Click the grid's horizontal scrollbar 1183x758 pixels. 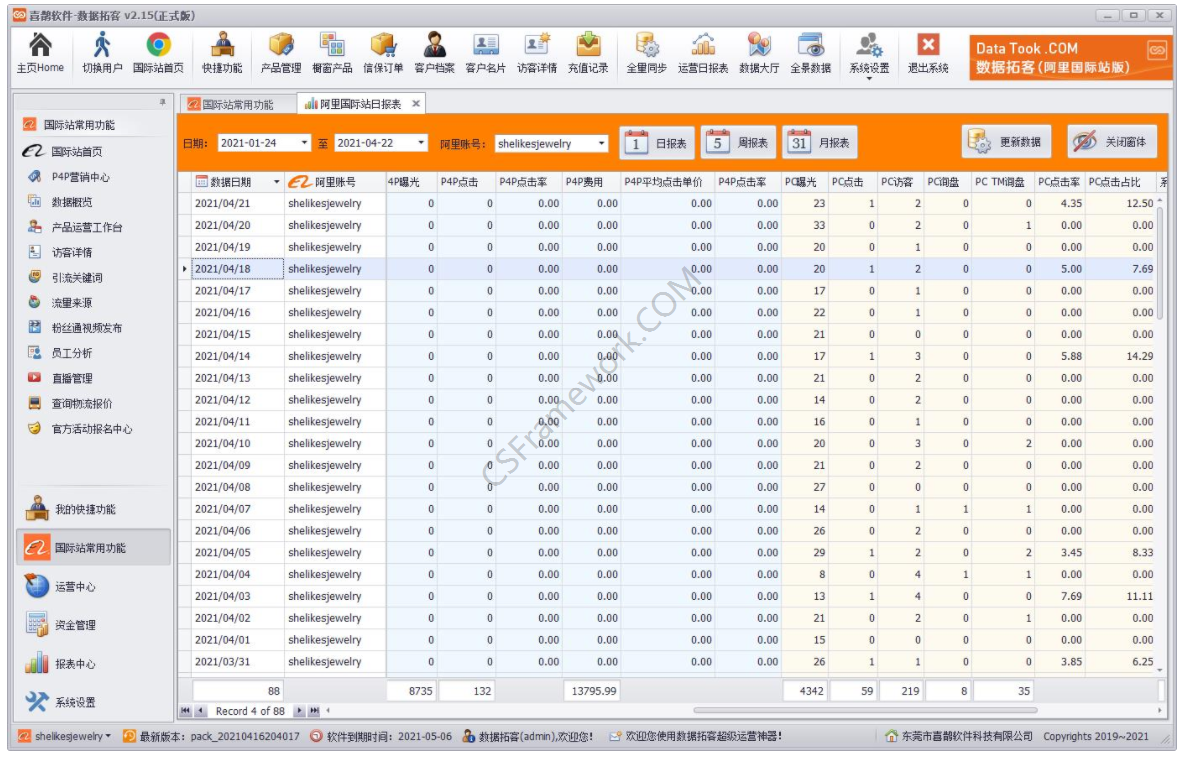(865, 710)
